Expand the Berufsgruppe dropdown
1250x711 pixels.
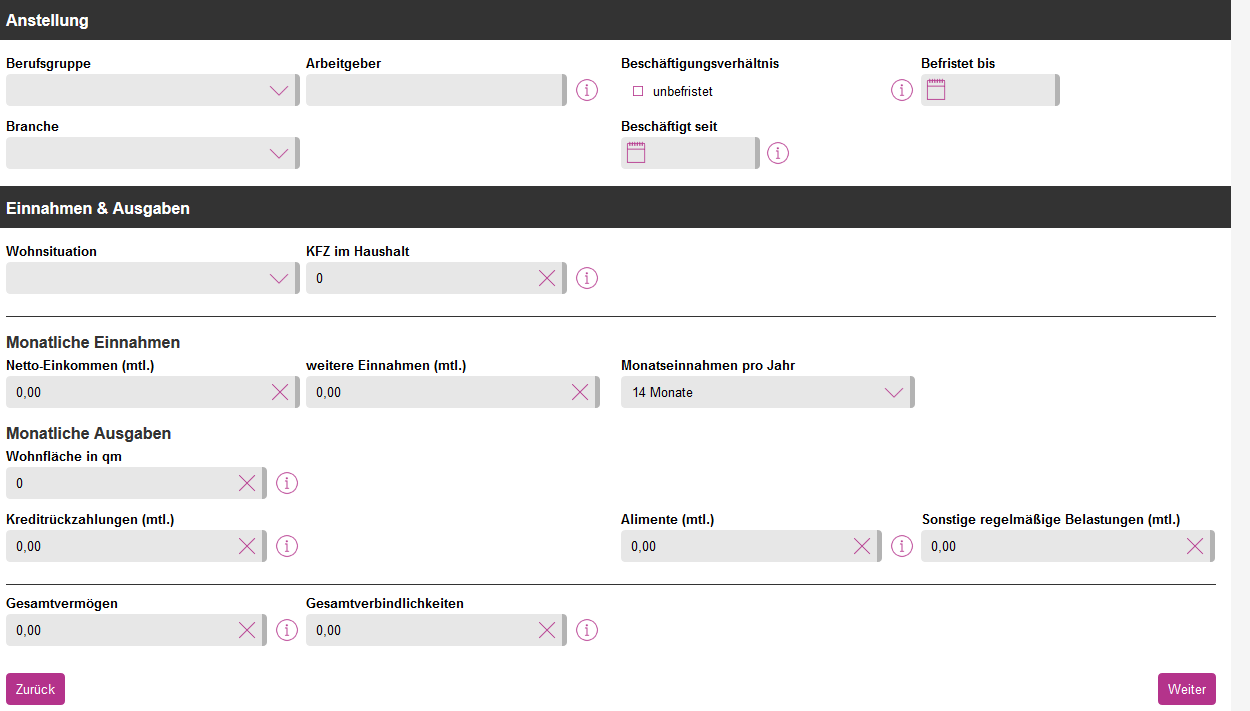[279, 90]
